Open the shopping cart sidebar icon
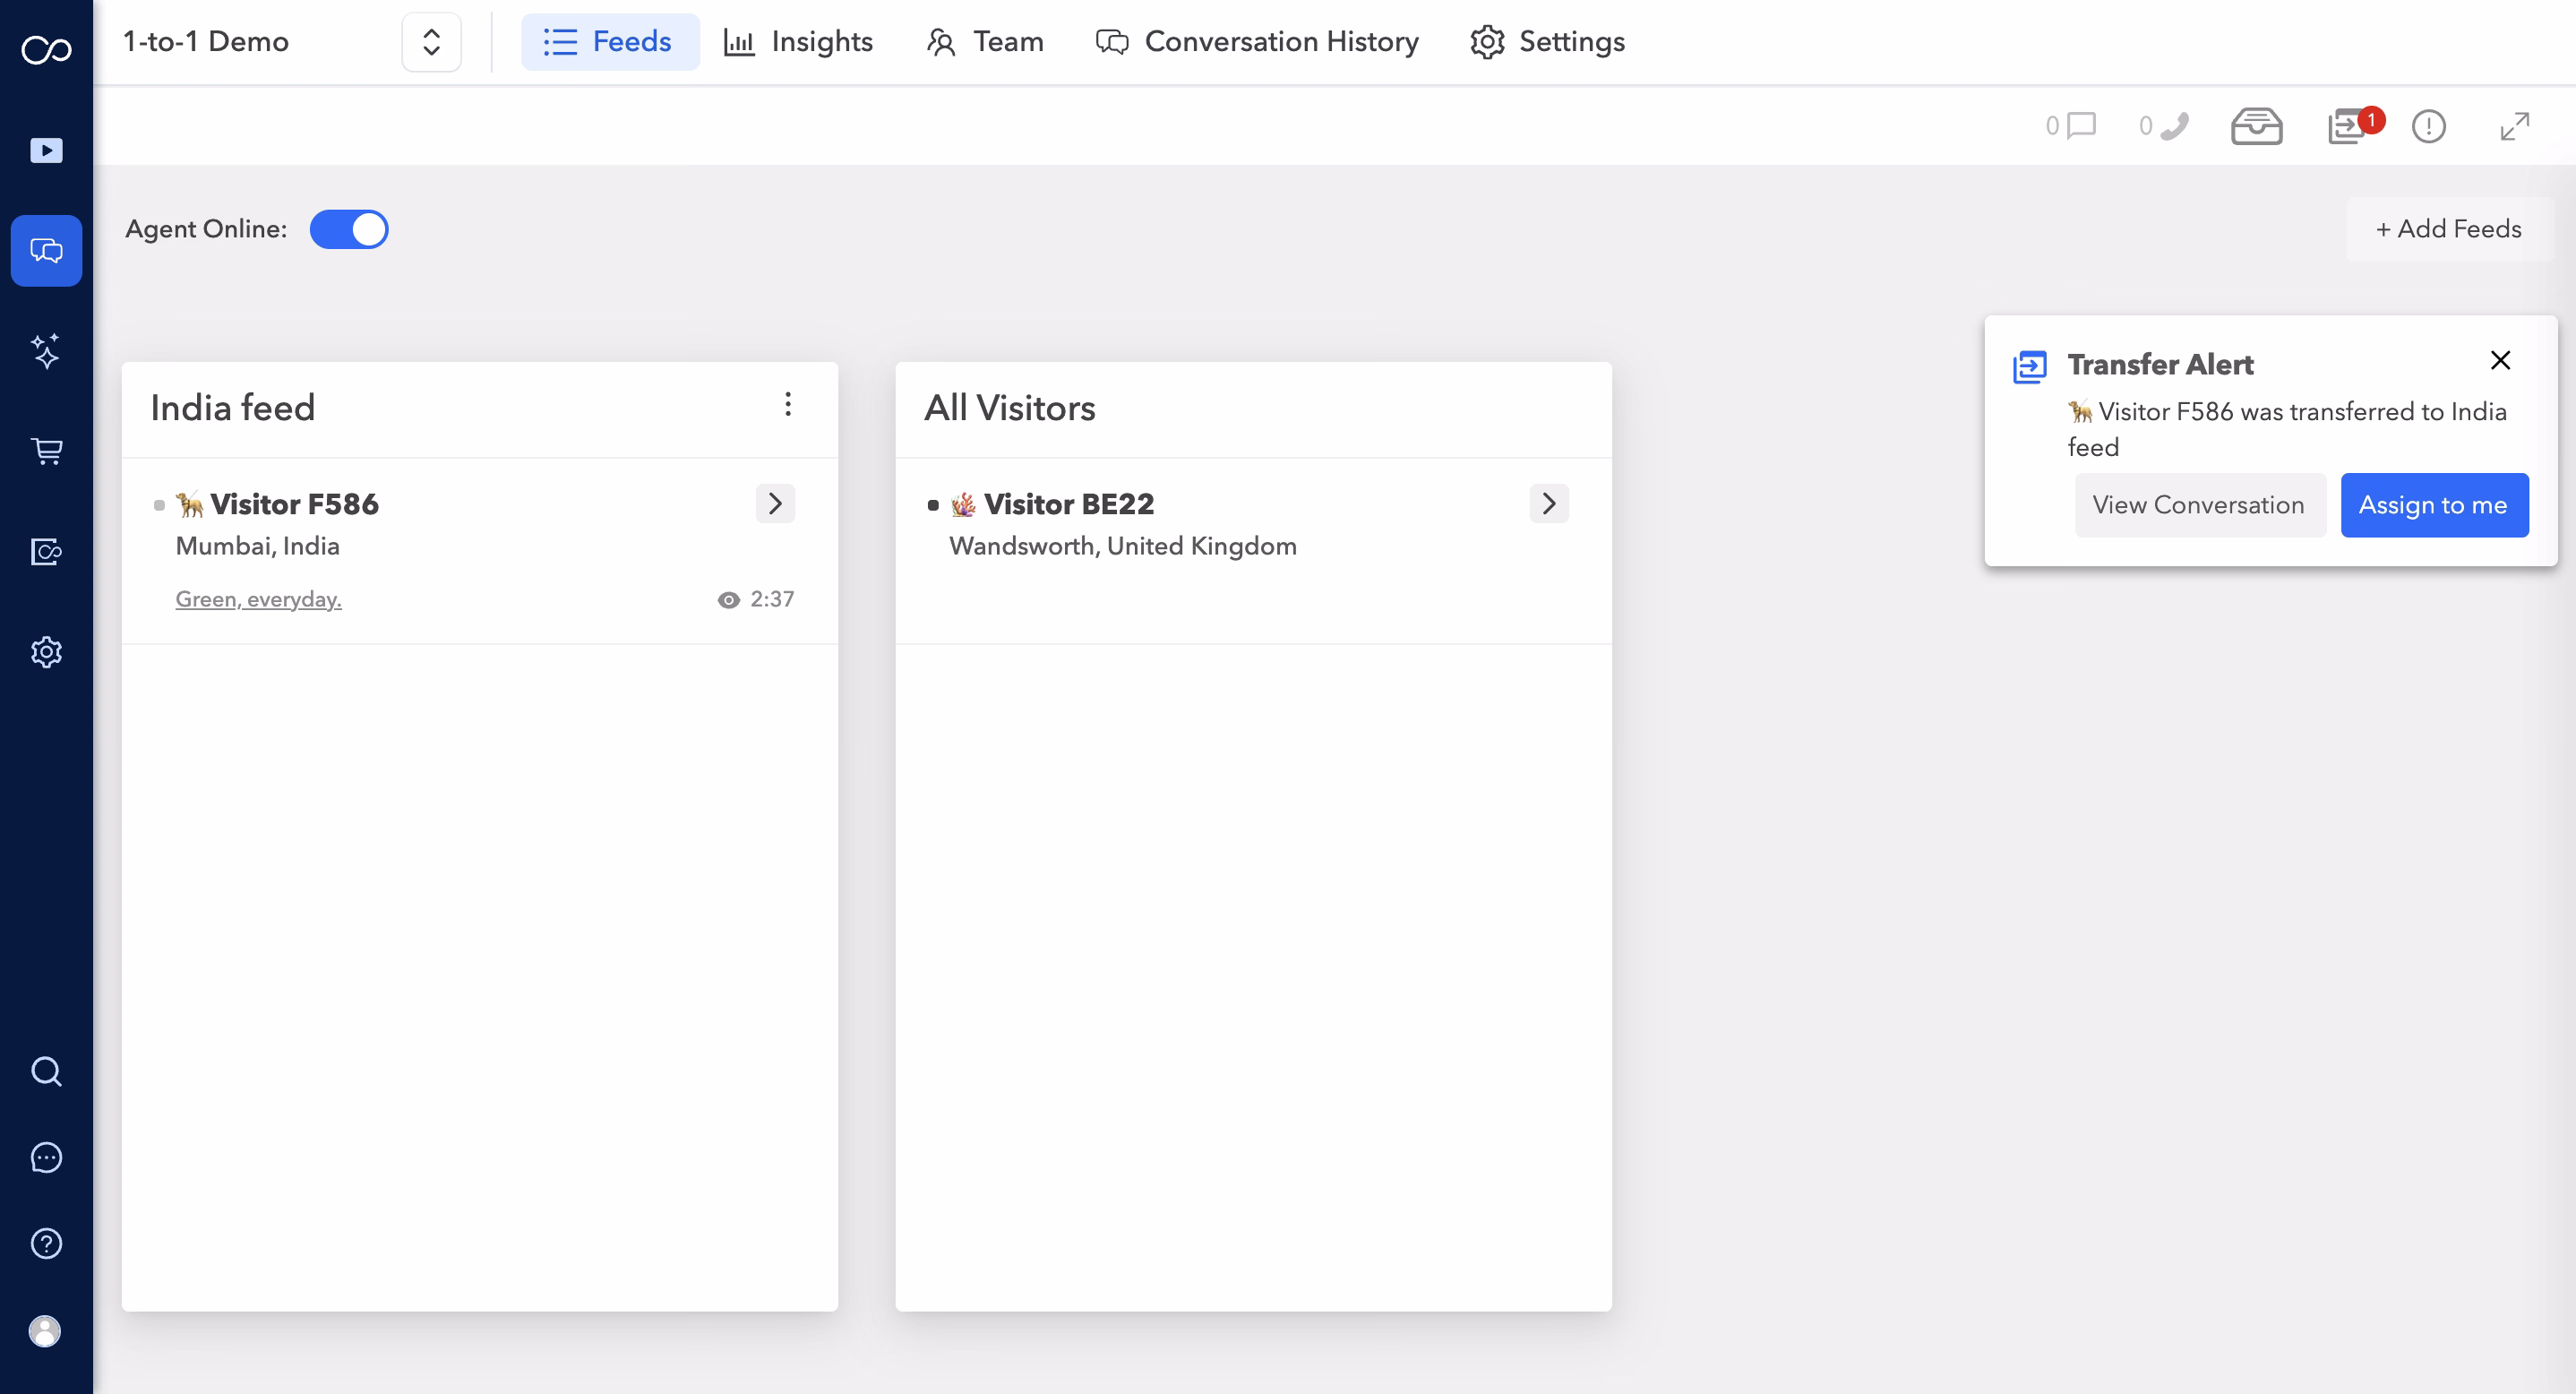Image resolution: width=2576 pixels, height=1394 pixels. (46, 451)
